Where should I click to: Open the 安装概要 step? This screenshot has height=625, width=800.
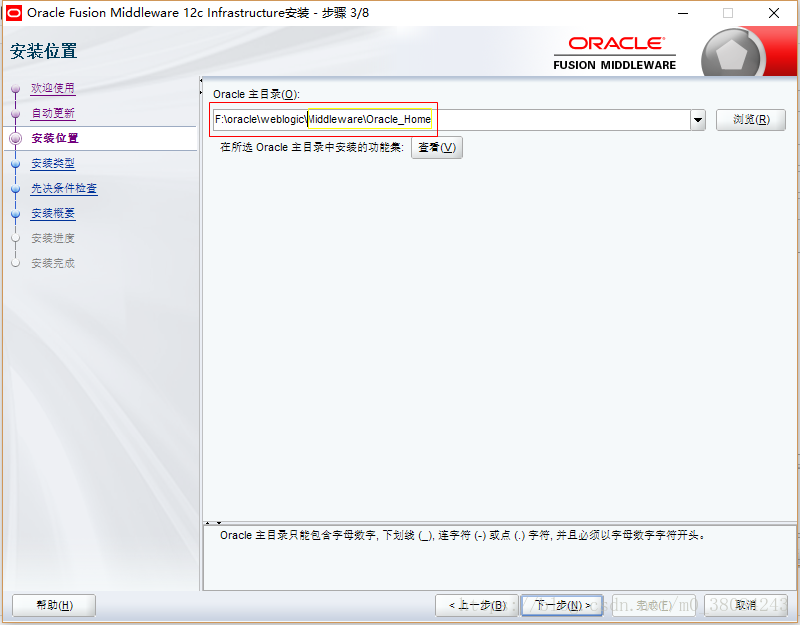pos(53,213)
